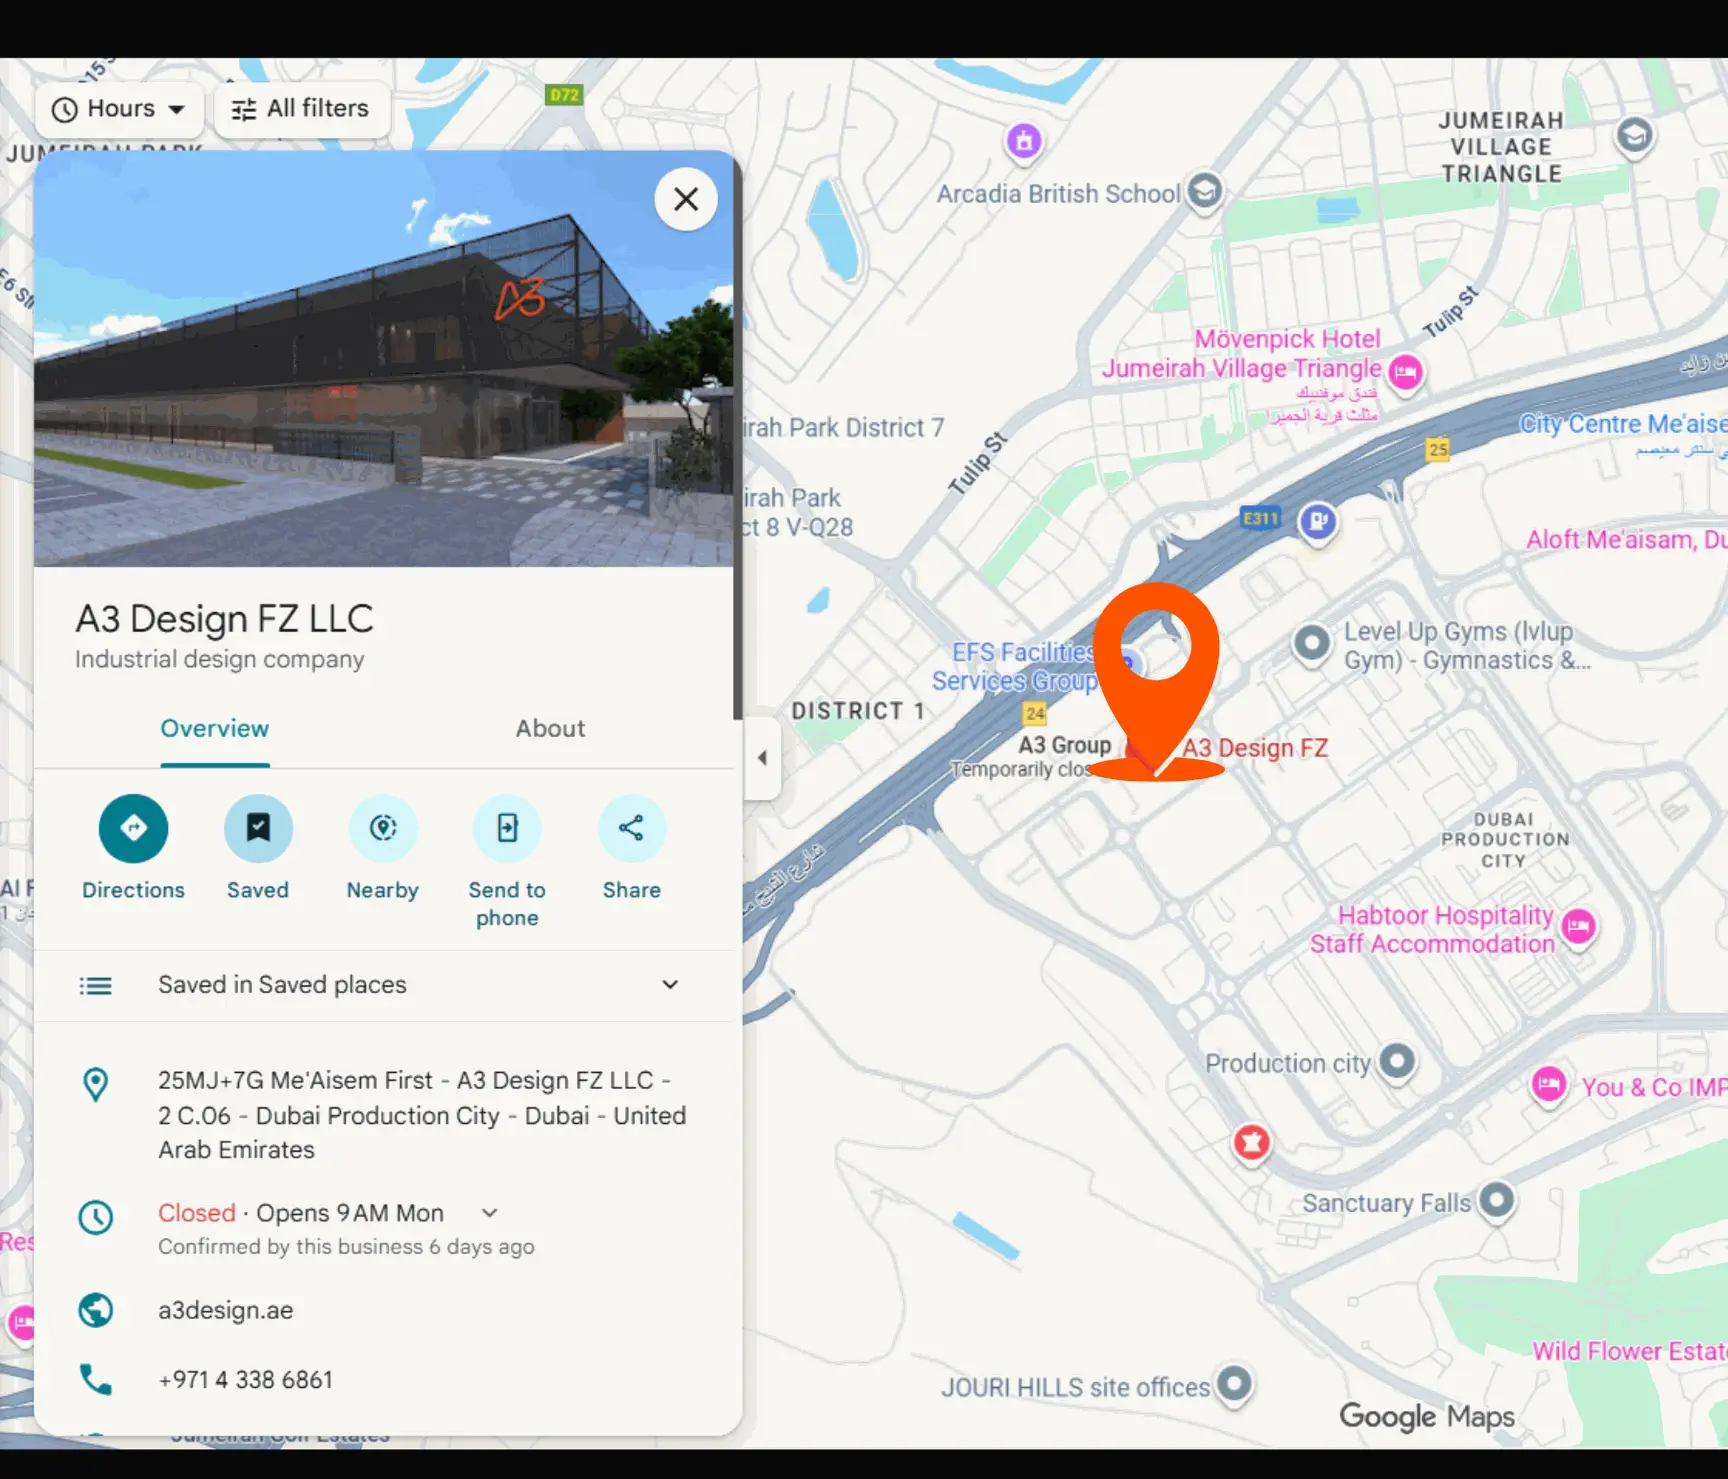Expand the opening hours chevron

pos(489,1213)
